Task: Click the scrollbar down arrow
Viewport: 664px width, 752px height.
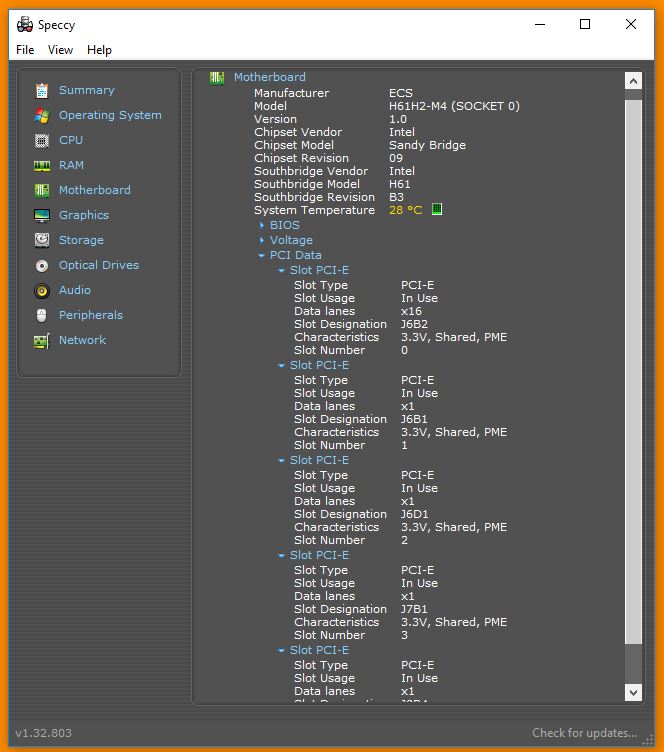Action: coord(633,693)
